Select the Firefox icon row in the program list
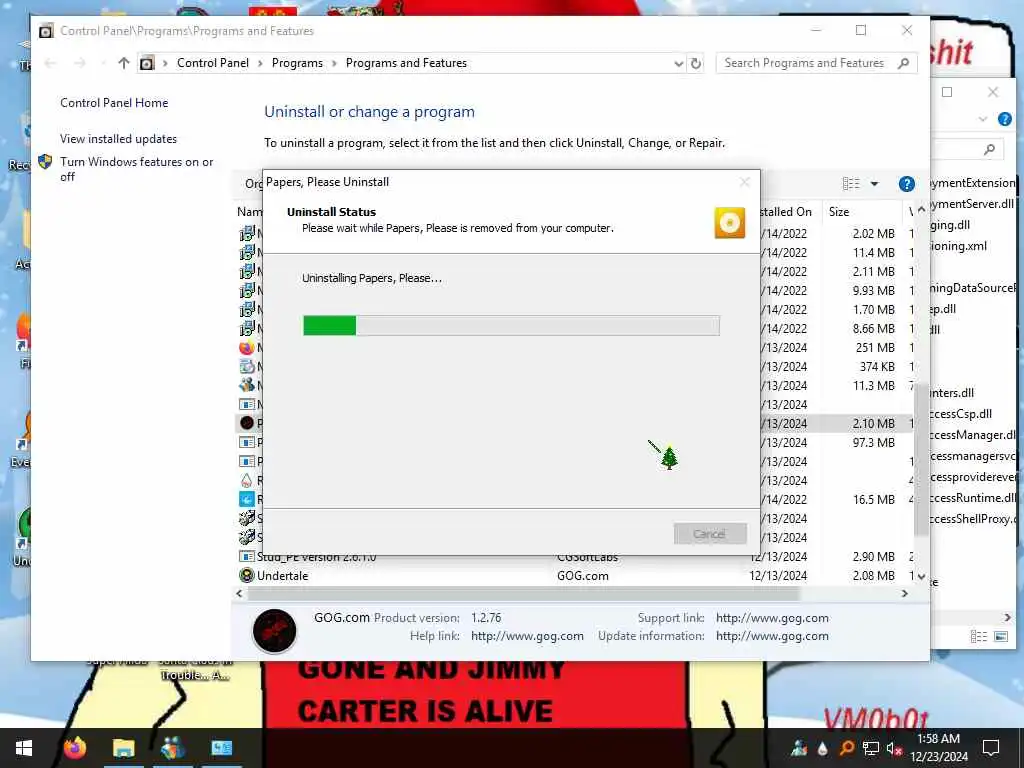The height and width of the screenshot is (768, 1024). coord(246,347)
